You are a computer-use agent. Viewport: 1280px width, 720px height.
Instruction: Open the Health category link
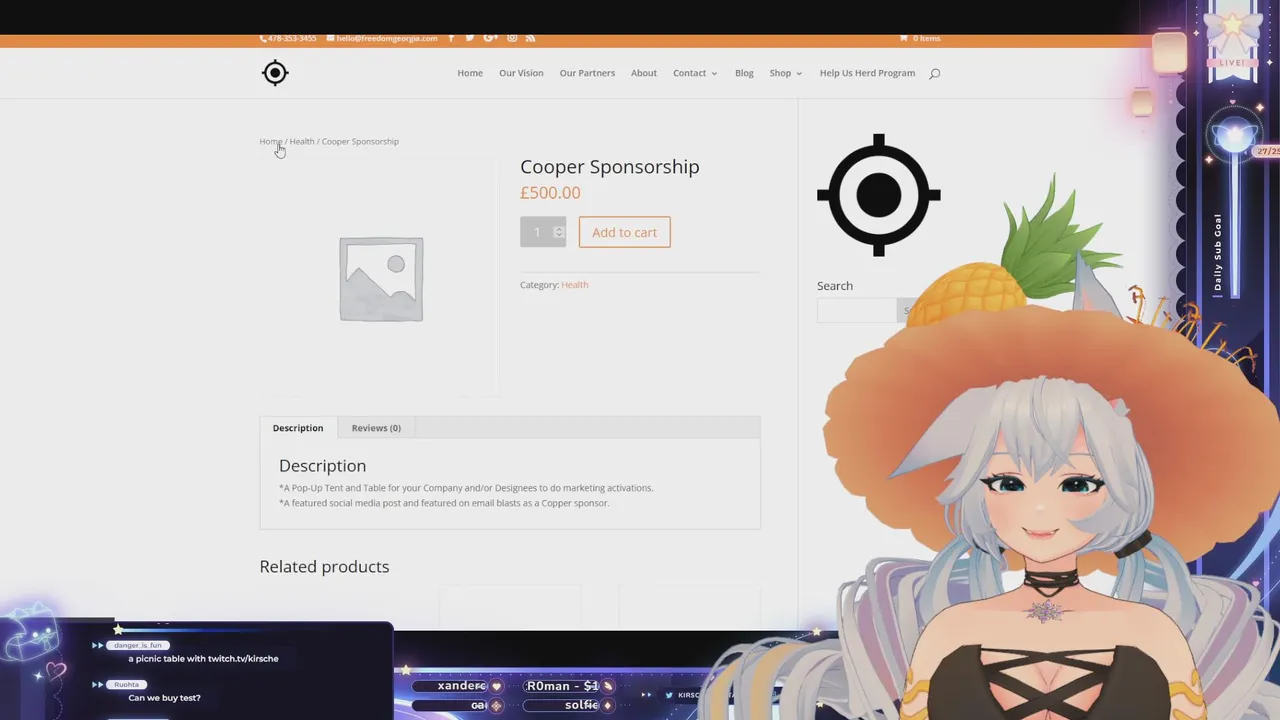coord(575,285)
